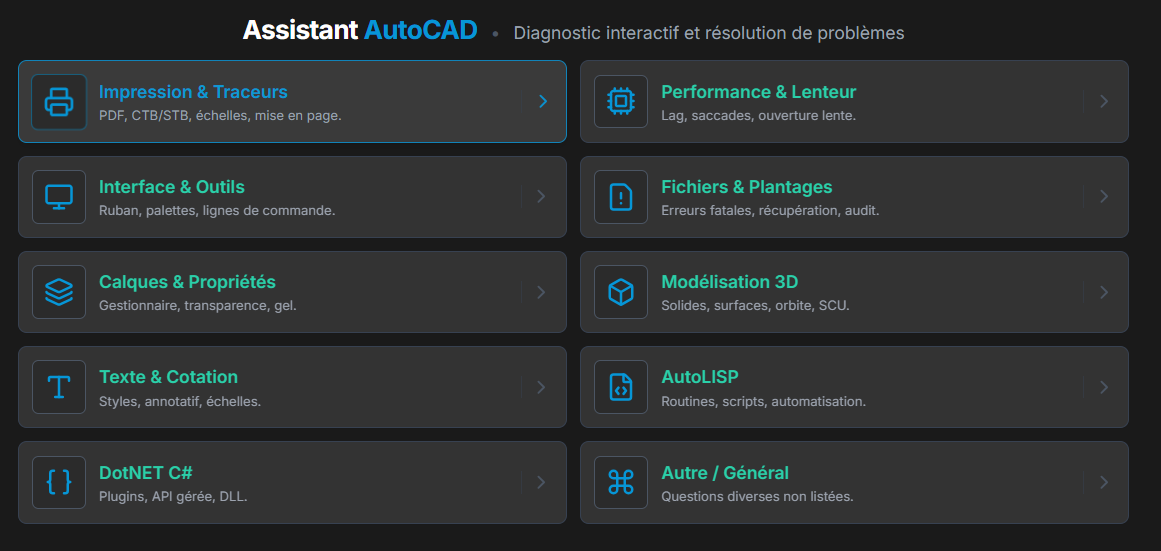Click the T text icon for Cotation
The height and width of the screenshot is (551, 1161).
point(59,387)
